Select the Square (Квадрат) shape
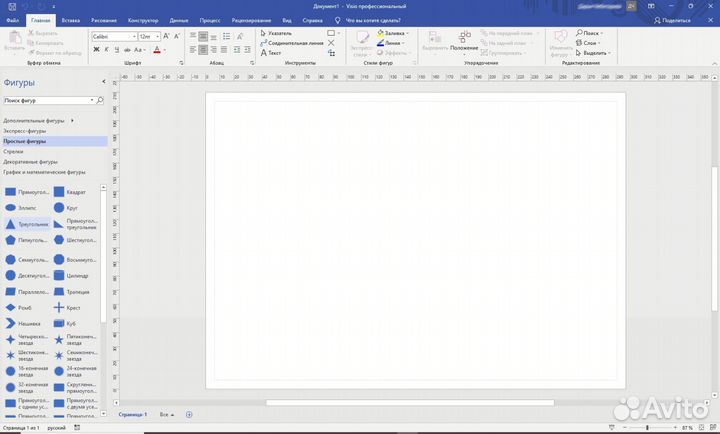This screenshot has width=720, height=434. coord(70,192)
